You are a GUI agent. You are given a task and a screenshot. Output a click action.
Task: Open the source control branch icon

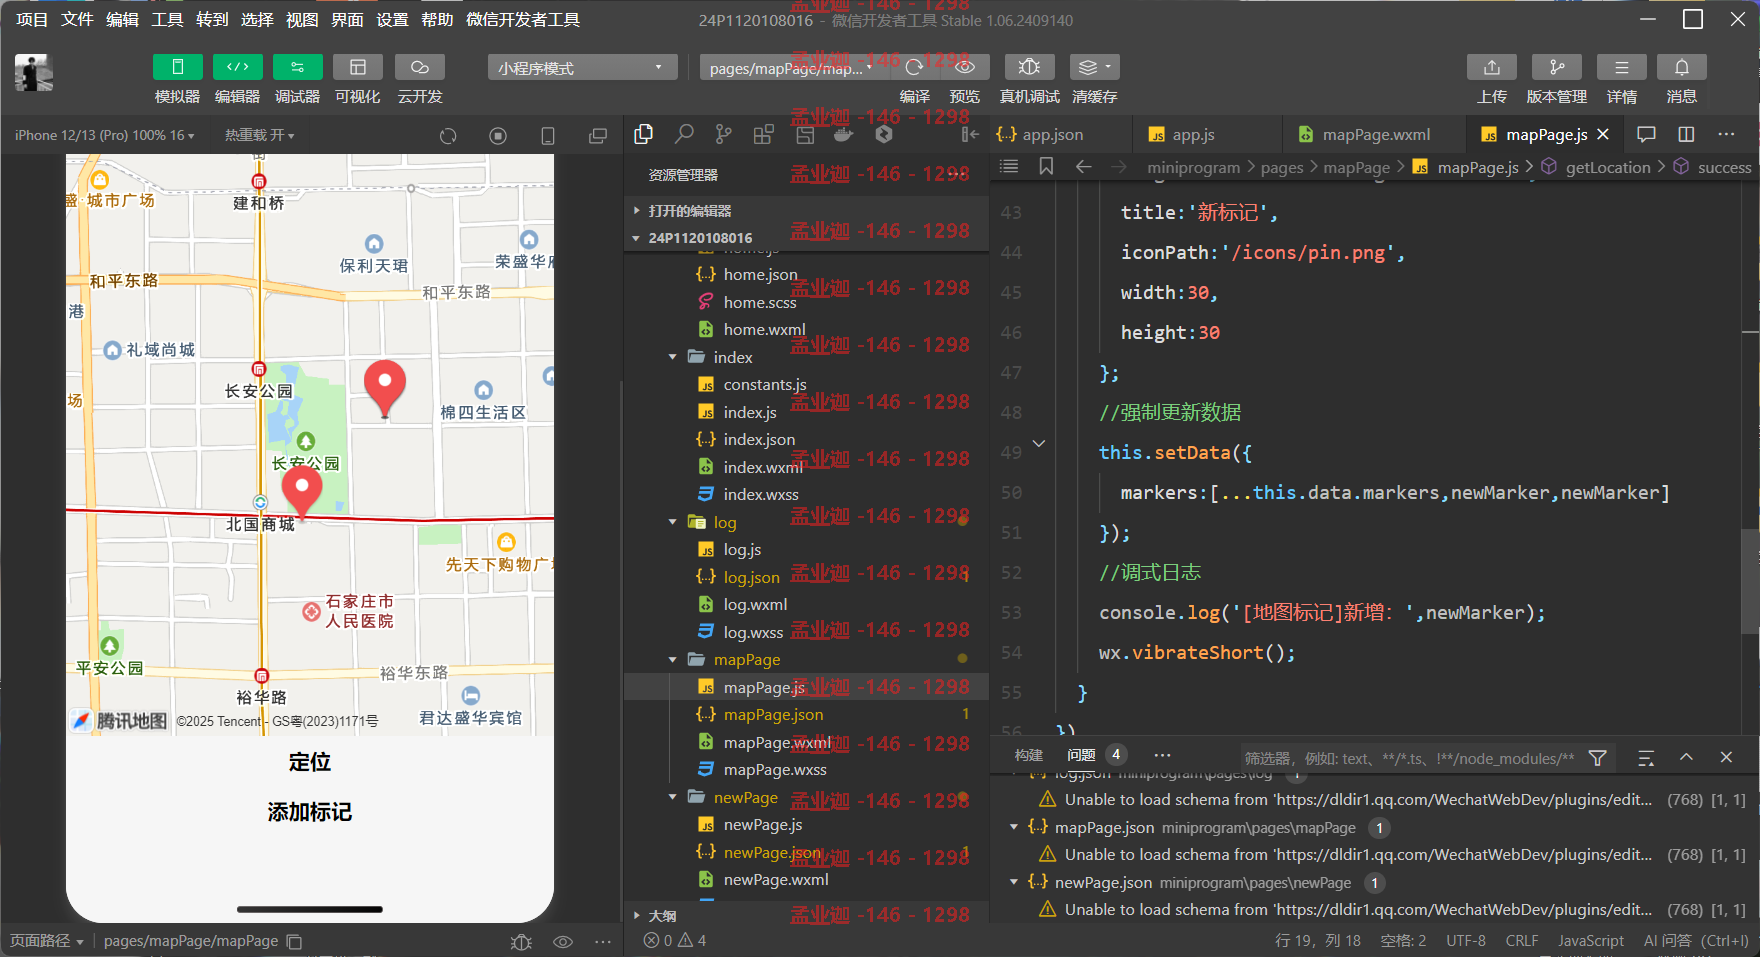pos(723,134)
